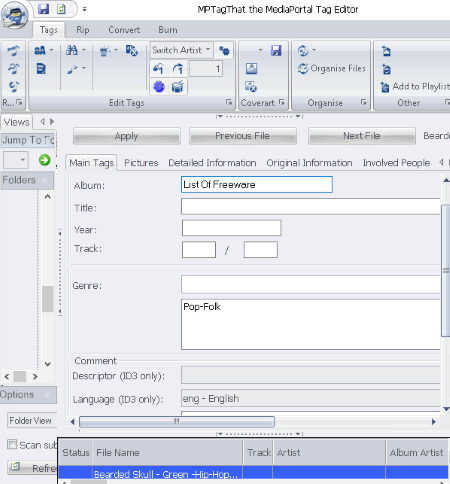Click into the Year field
Image resolution: width=450 pixels, height=484 pixels.
(231, 228)
